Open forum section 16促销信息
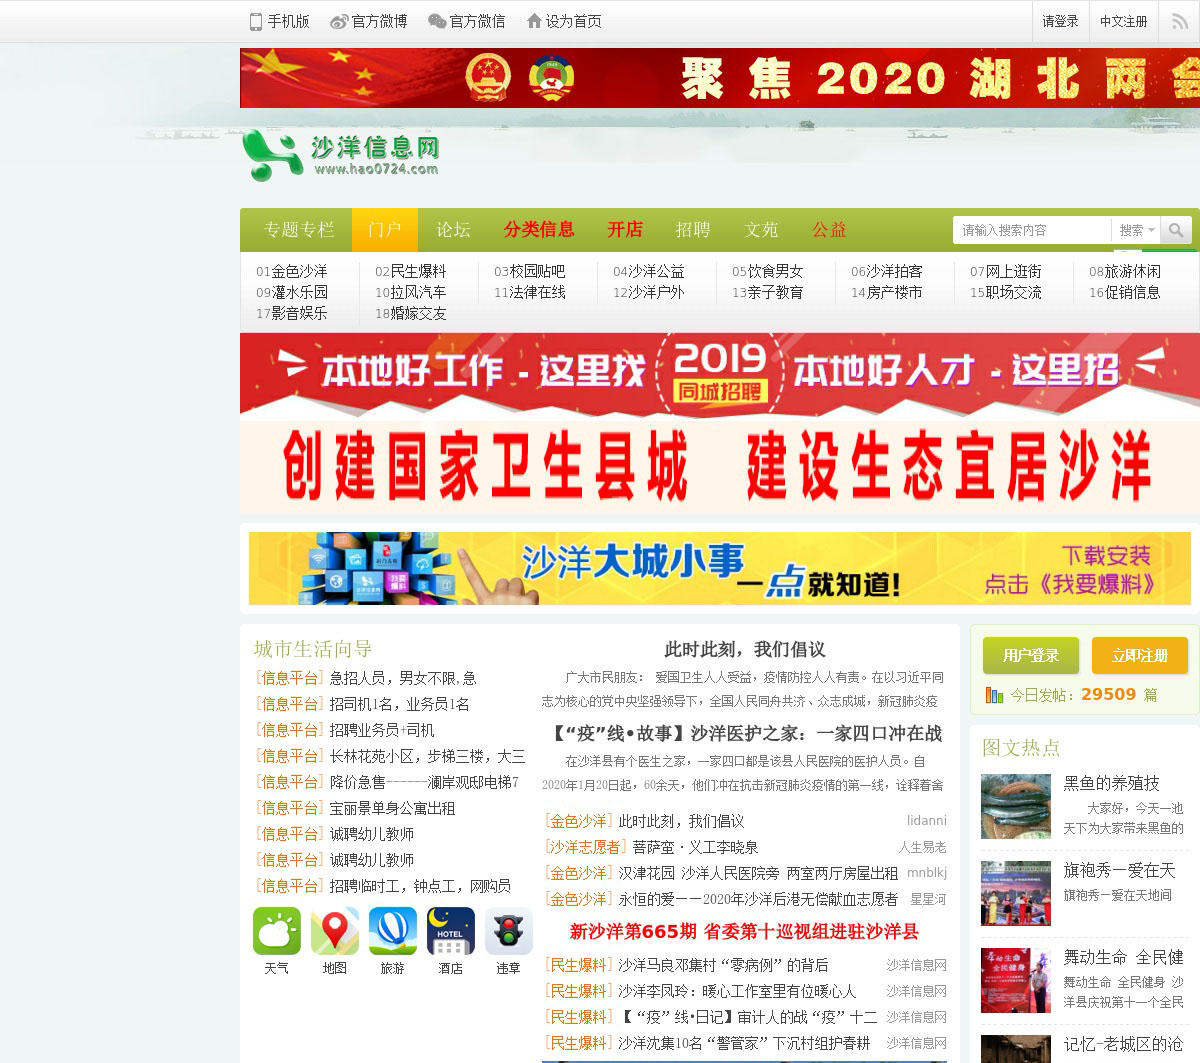1200x1063 pixels. click(1124, 292)
